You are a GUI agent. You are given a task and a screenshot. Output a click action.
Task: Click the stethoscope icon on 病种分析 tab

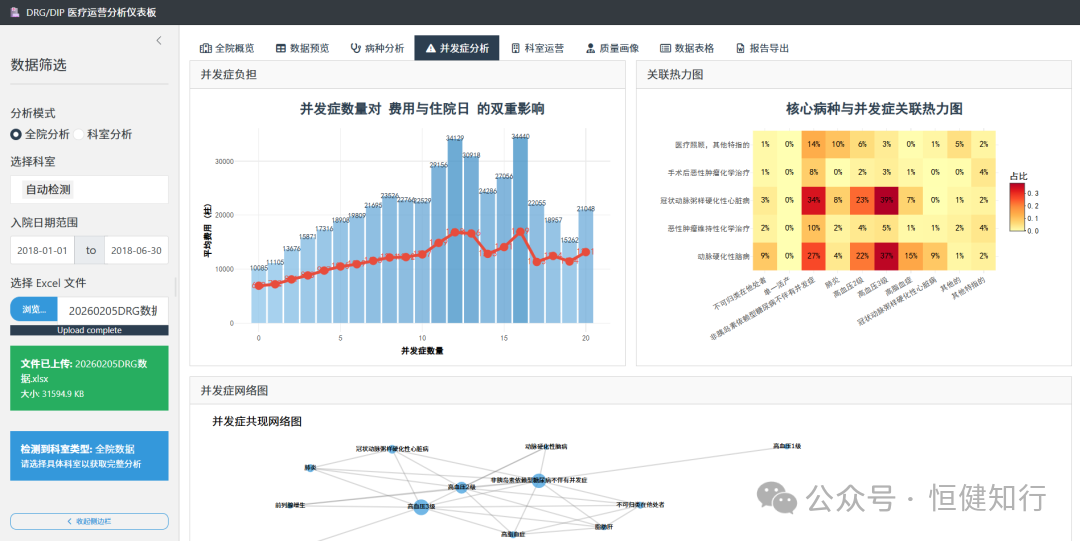[x=355, y=48]
